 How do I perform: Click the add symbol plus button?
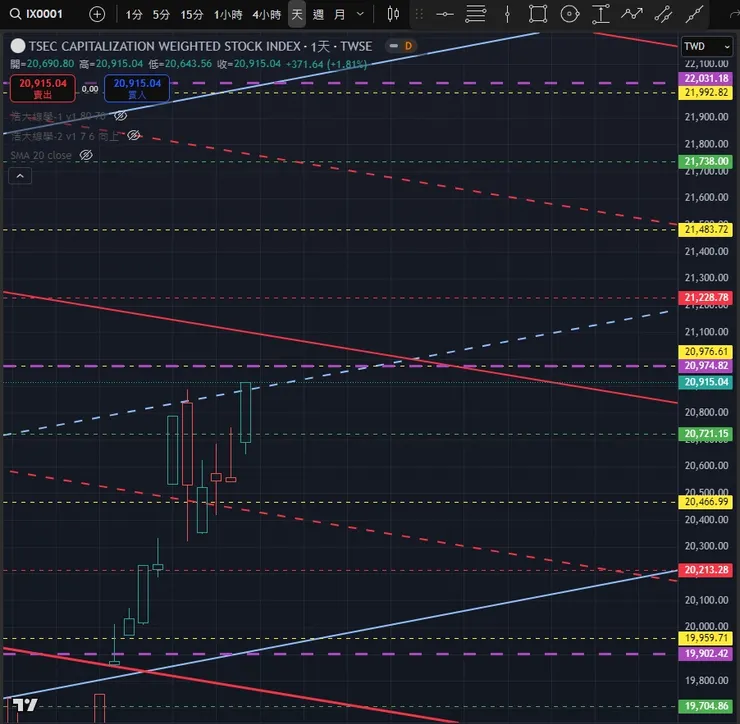[97, 14]
